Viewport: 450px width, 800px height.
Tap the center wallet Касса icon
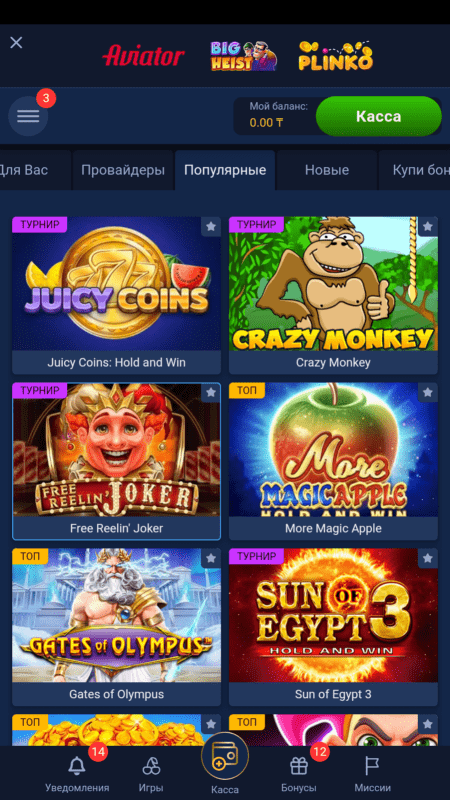pos(225,756)
